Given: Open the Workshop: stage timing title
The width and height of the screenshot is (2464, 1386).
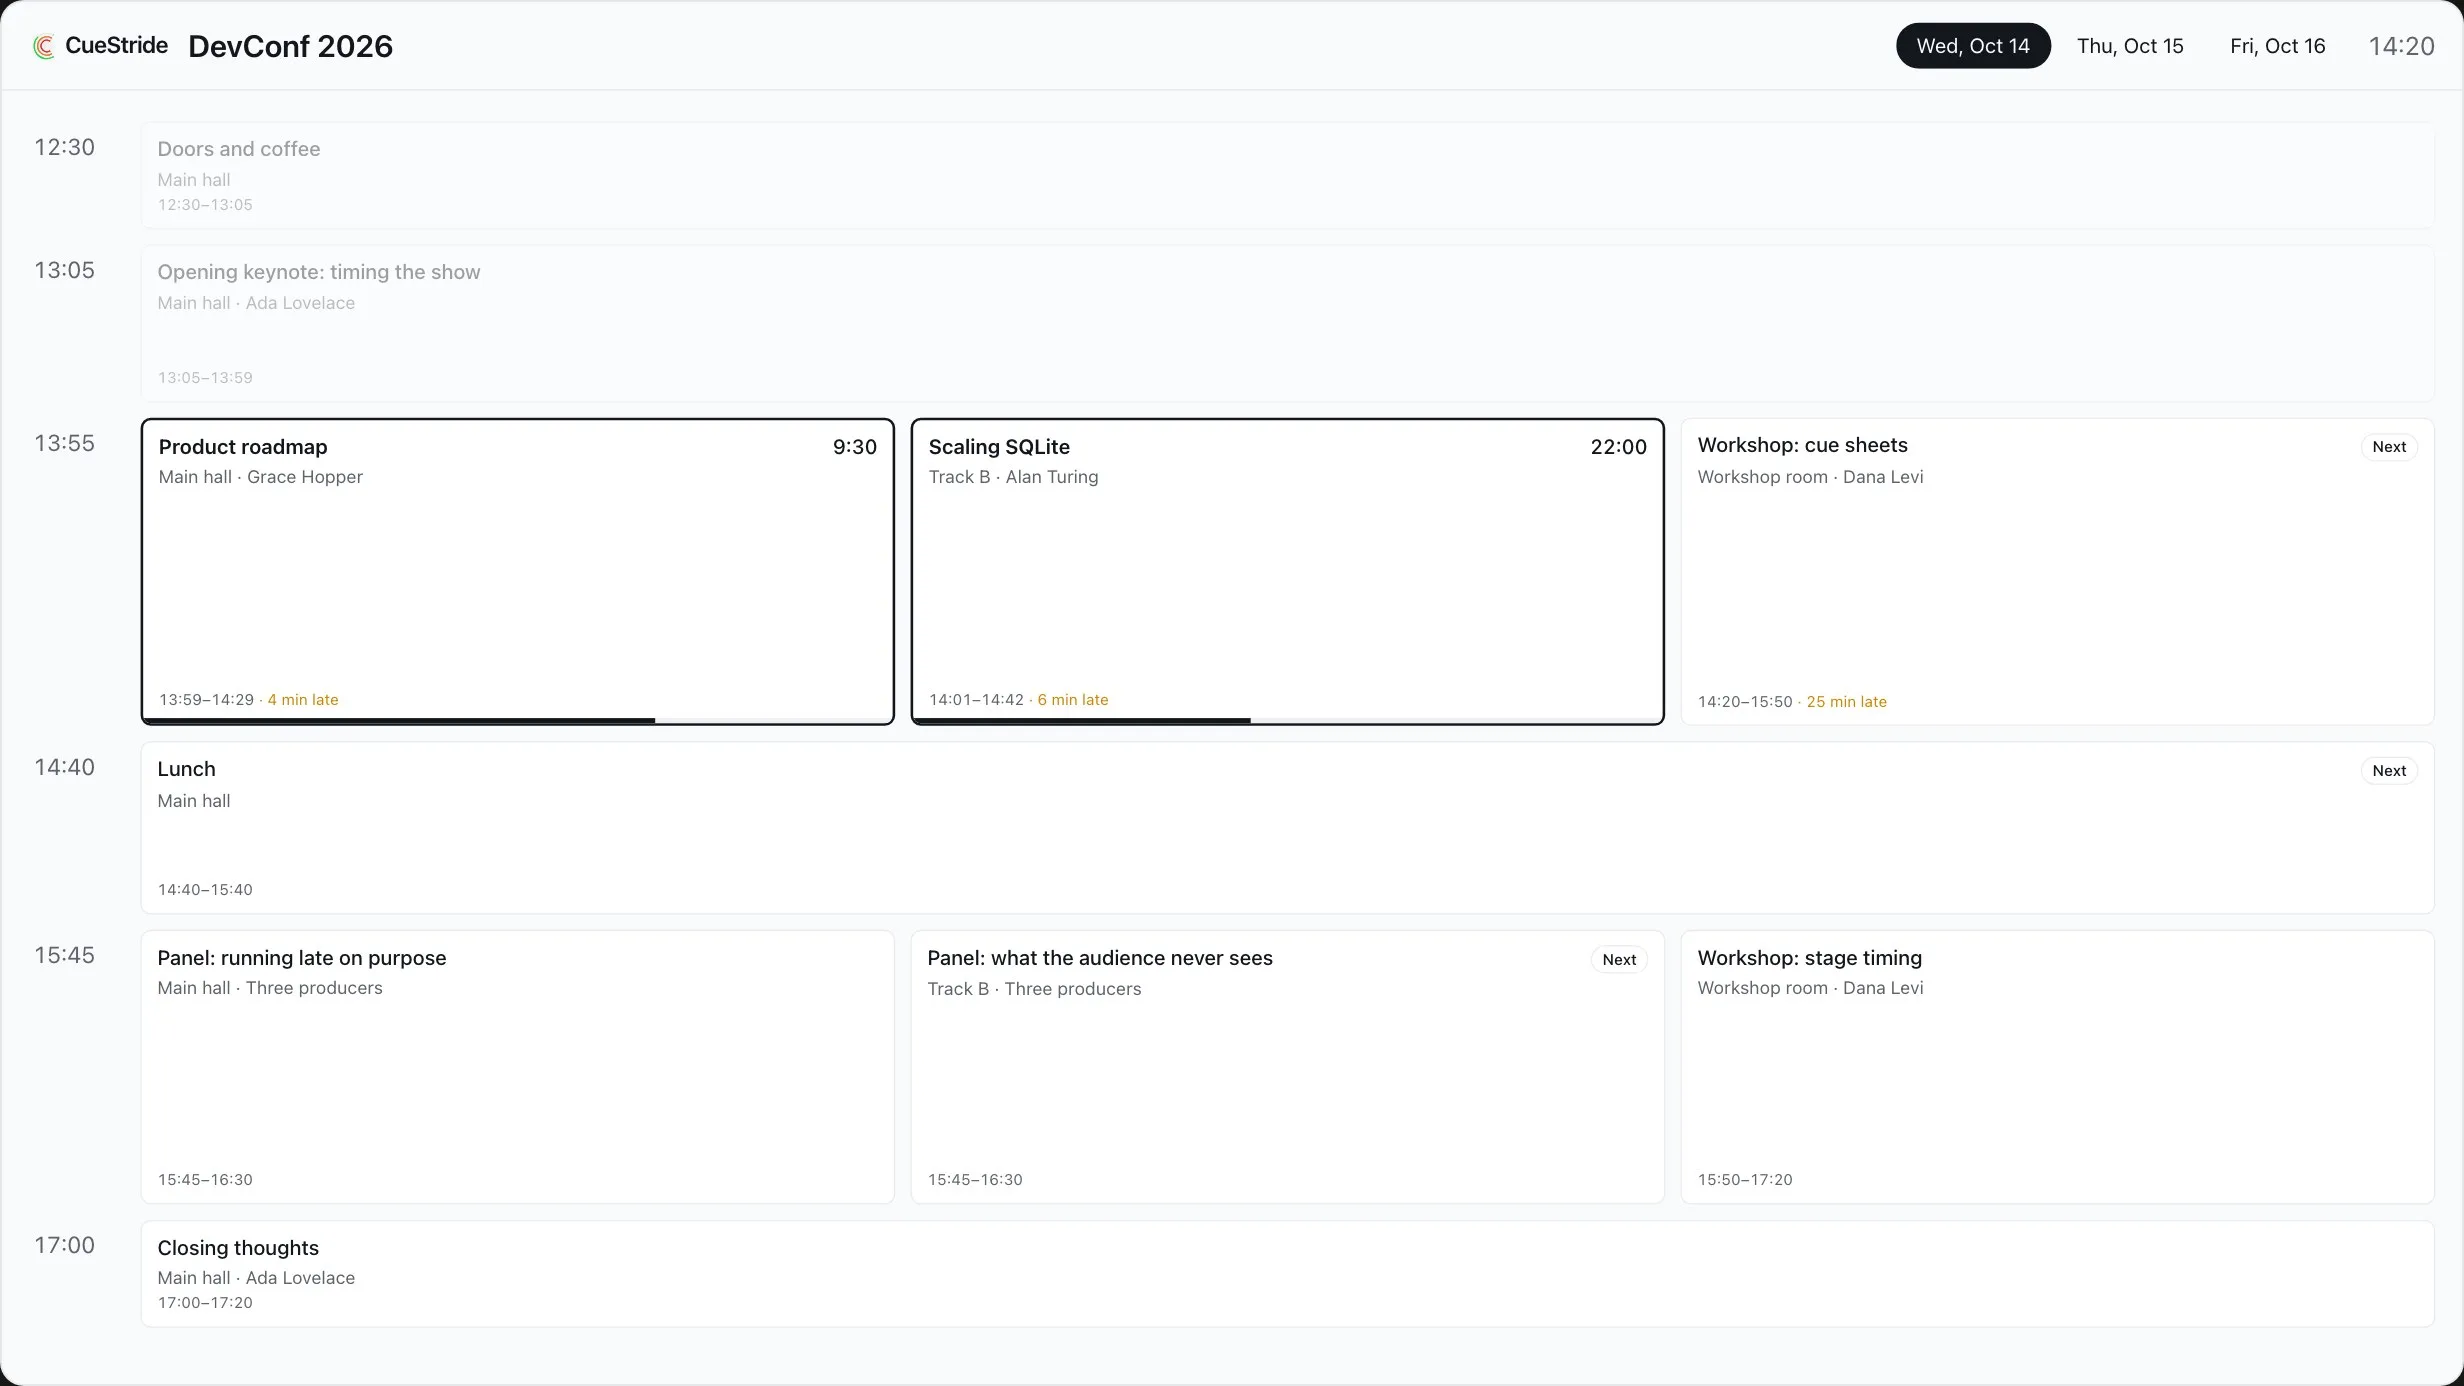Looking at the screenshot, I should point(1809,958).
